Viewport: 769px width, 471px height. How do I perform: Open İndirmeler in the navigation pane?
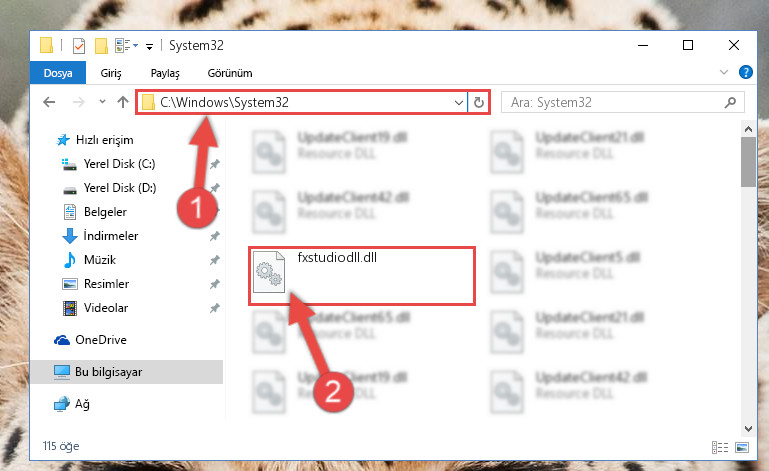111,236
